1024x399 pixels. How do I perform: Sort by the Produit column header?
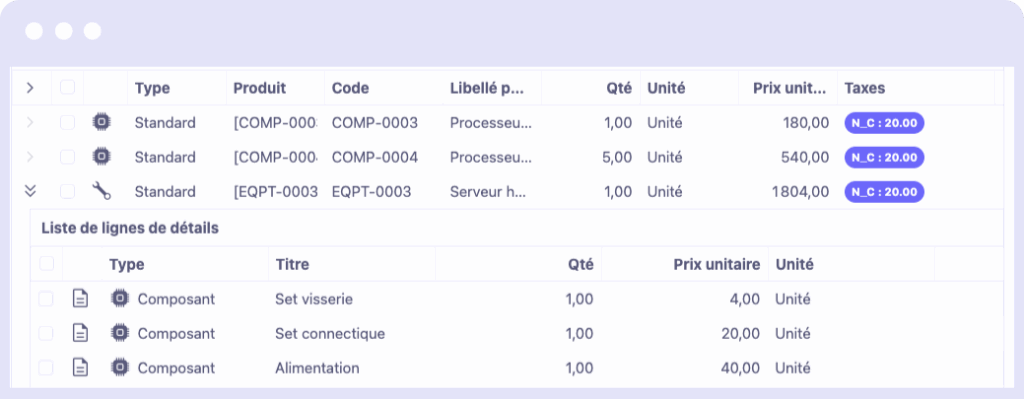(x=260, y=88)
